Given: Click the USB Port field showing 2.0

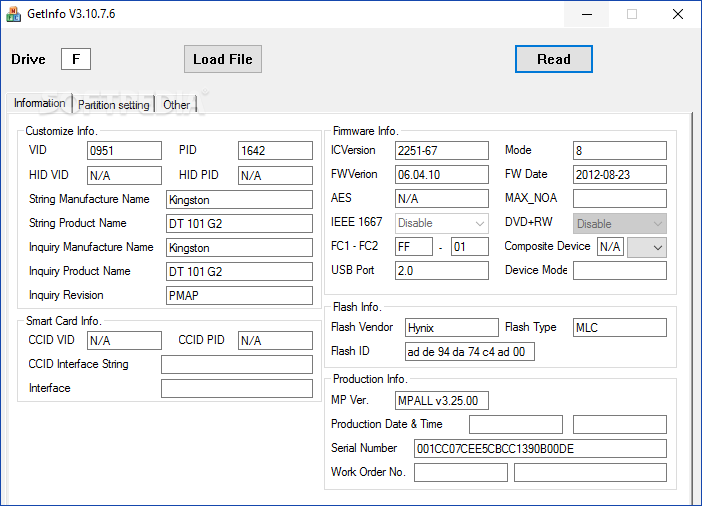Looking at the screenshot, I should (441, 270).
